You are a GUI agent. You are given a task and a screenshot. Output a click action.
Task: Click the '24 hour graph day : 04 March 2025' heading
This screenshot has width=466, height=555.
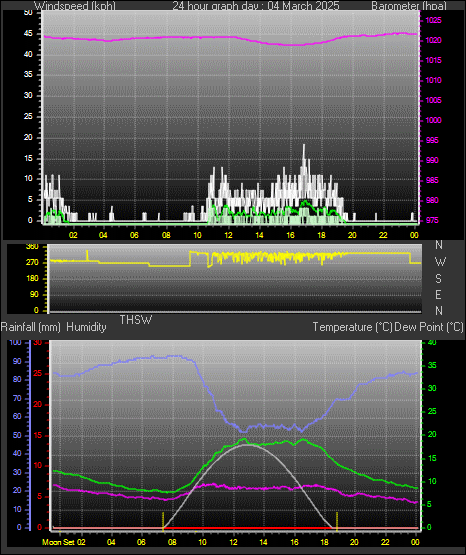tap(256, 6)
